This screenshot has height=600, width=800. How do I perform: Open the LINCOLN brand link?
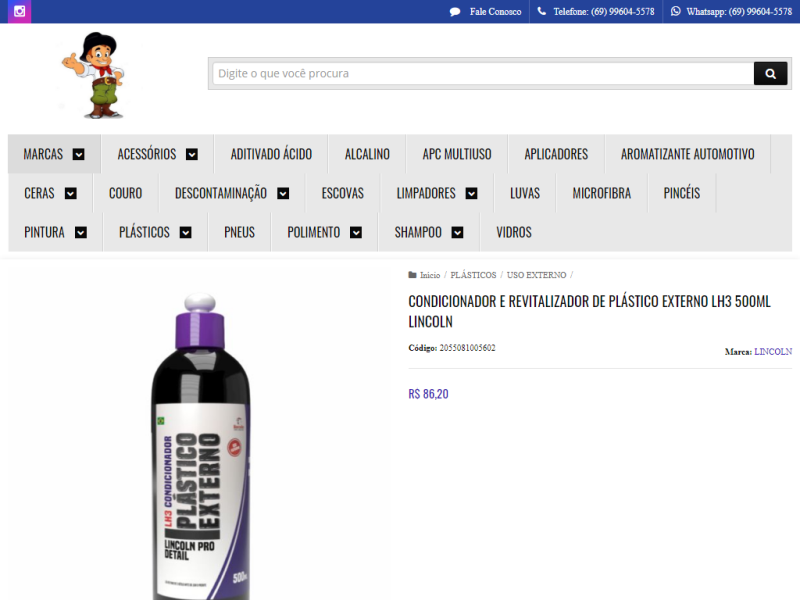[773, 352]
